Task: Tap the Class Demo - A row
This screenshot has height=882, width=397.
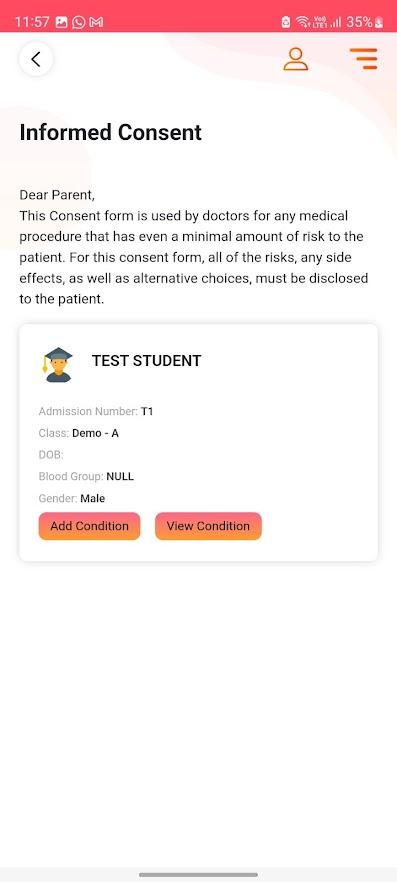Action: pyautogui.click(x=79, y=433)
